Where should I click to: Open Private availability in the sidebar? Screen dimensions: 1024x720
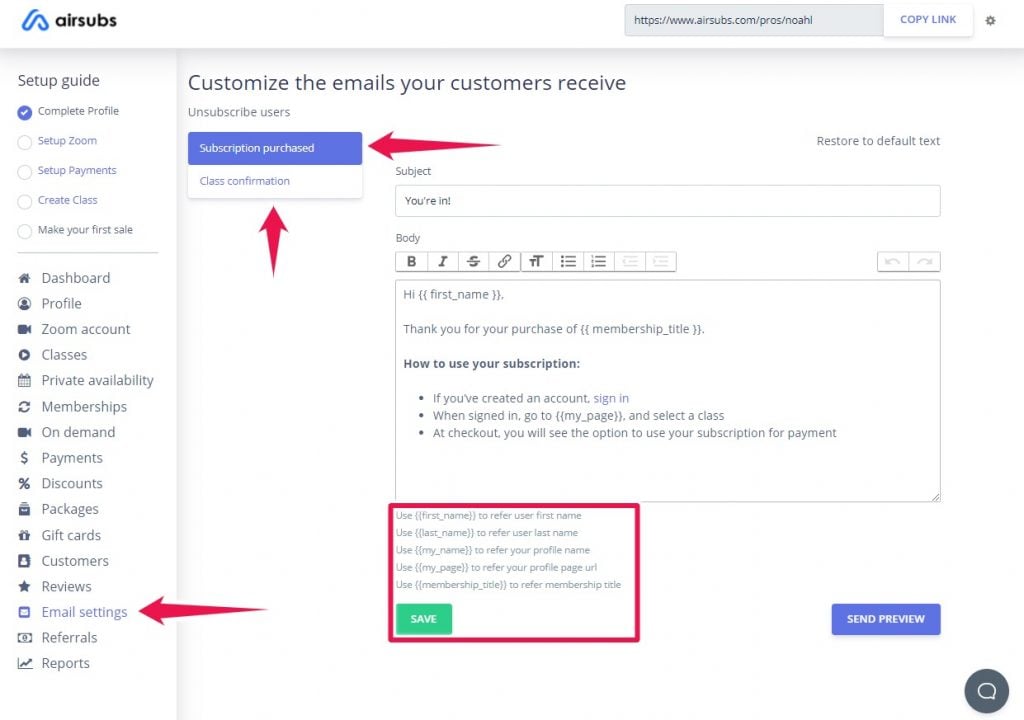tap(97, 380)
